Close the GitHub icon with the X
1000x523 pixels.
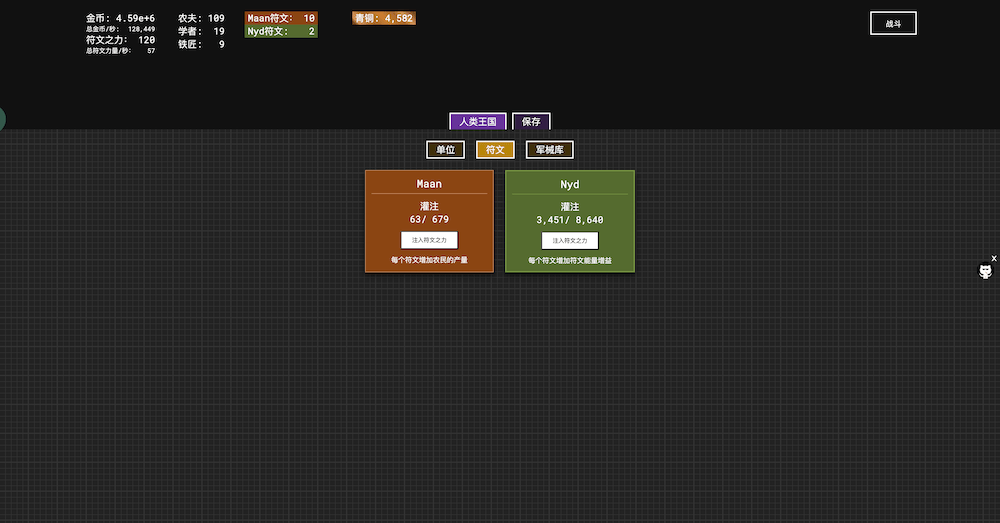click(x=993, y=259)
